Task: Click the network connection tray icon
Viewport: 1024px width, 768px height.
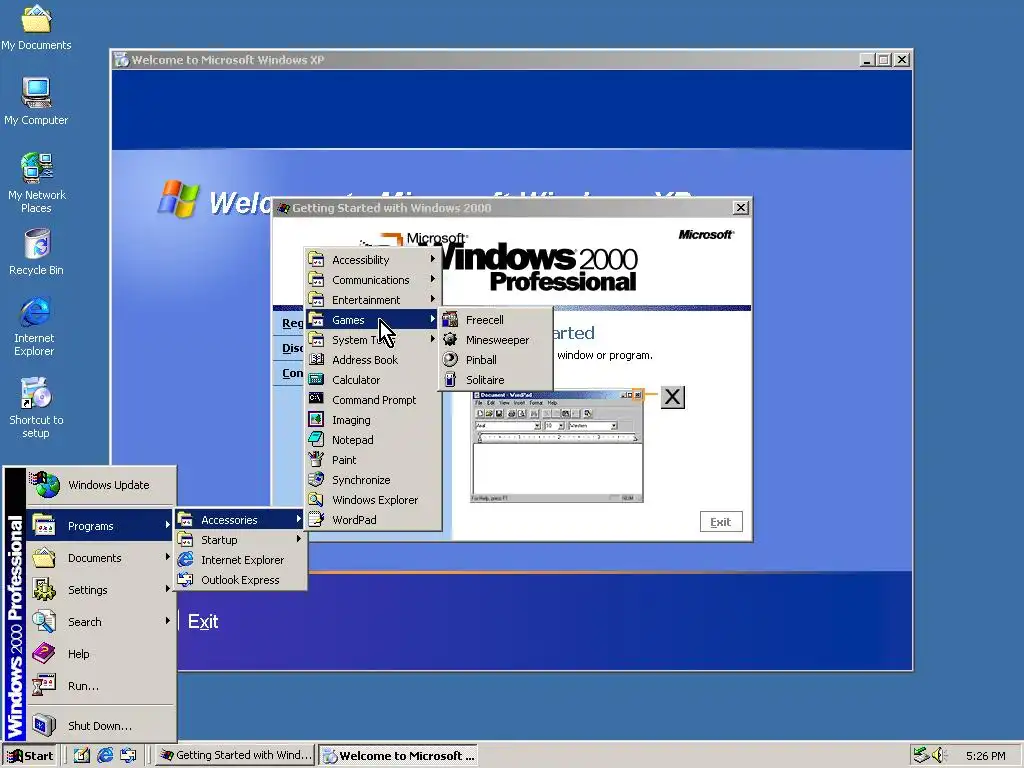Action: 921,755
